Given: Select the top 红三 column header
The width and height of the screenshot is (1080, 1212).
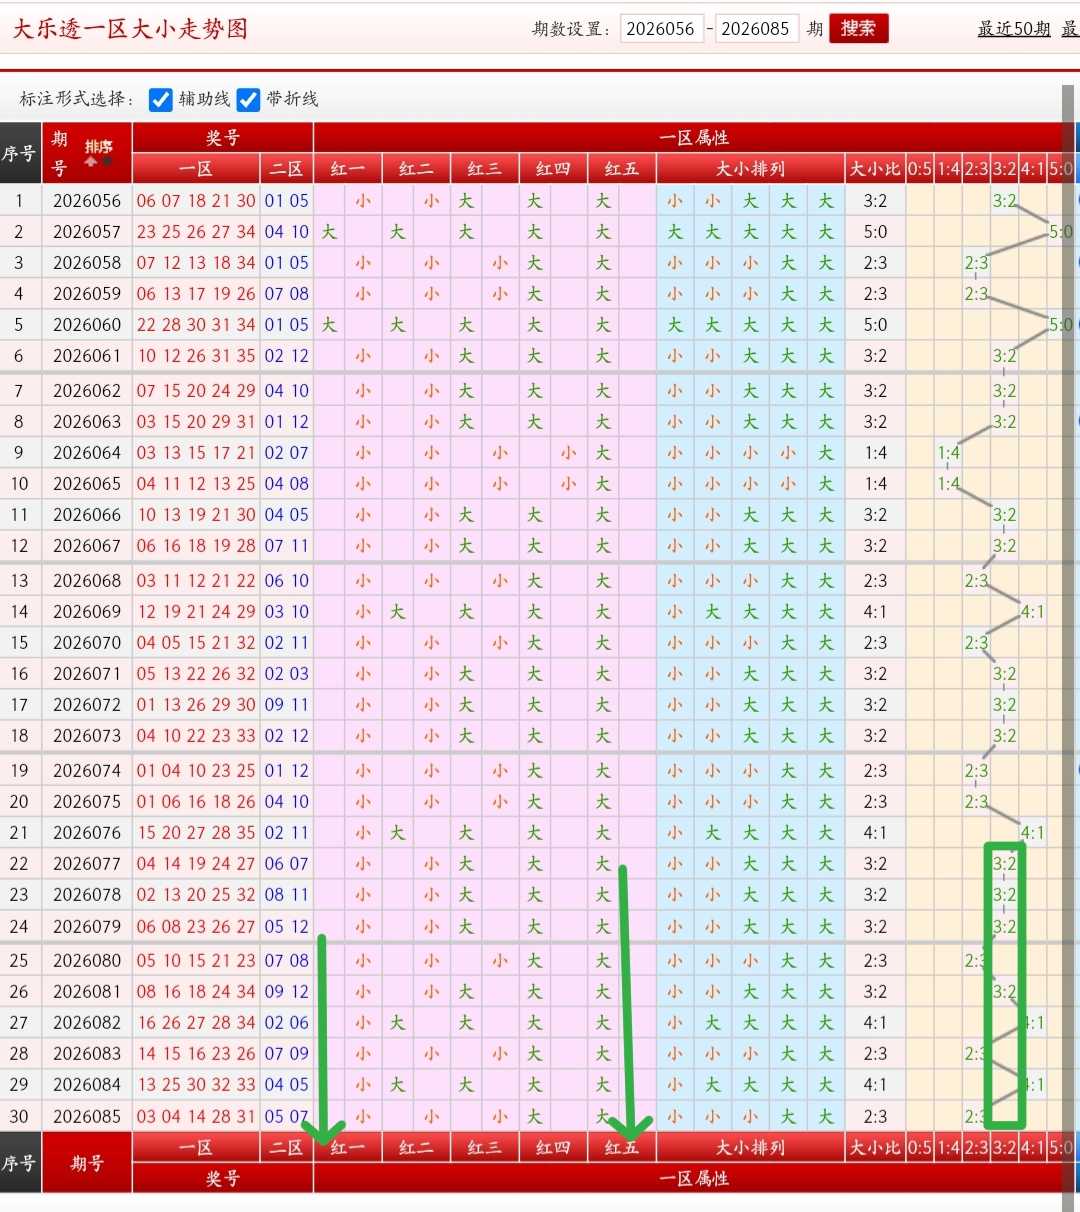Looking at the screenshot, I should pyautogui.click(x=484, y=169).
